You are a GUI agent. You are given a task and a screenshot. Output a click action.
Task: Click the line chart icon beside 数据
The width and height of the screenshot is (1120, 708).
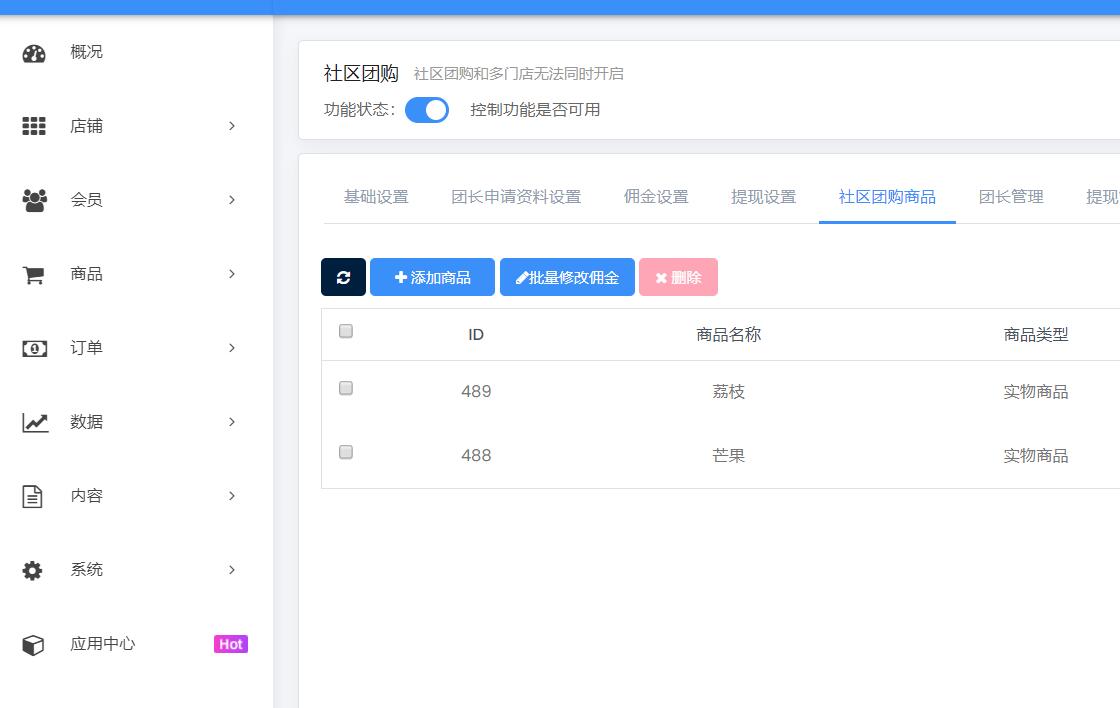coord(35,422)
